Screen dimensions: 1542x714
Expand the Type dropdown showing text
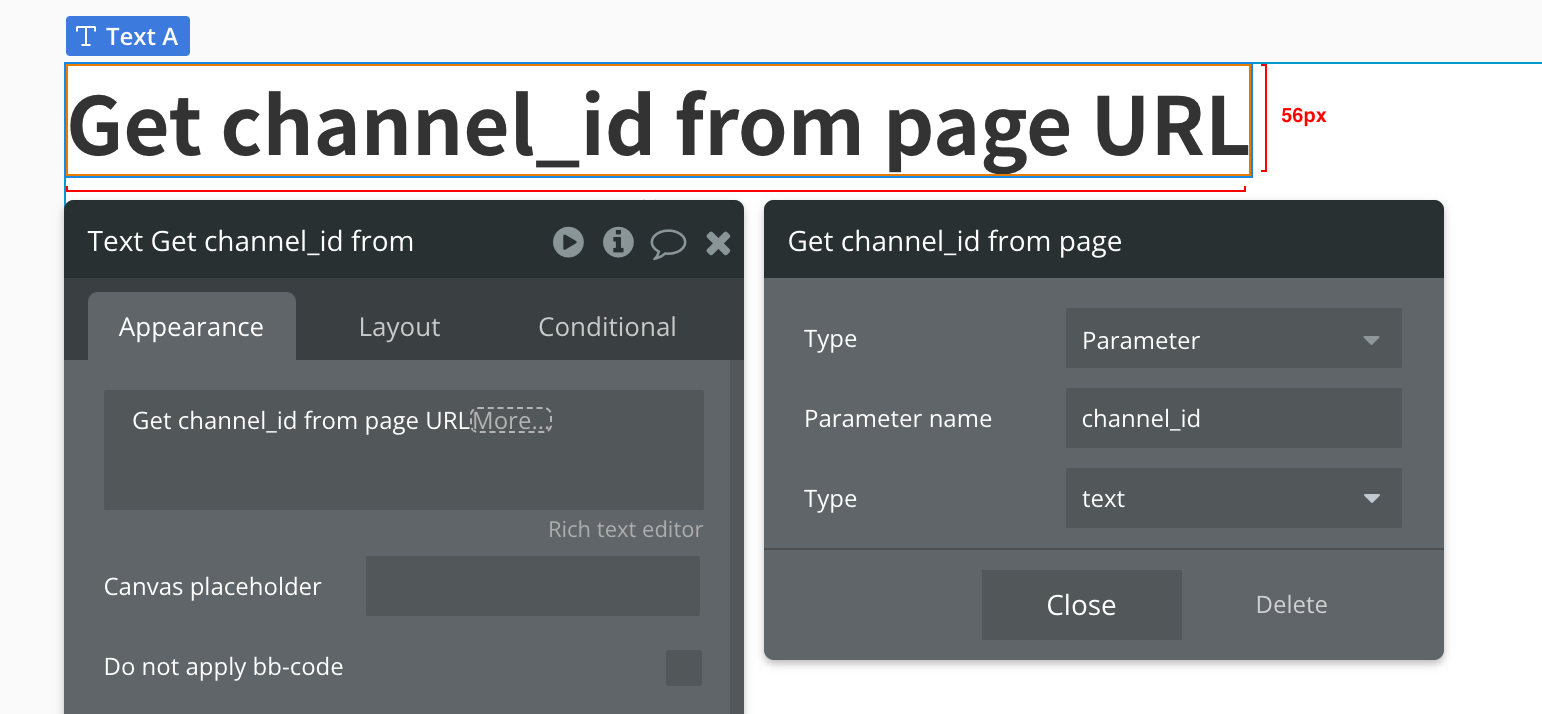pos(1232,499)
